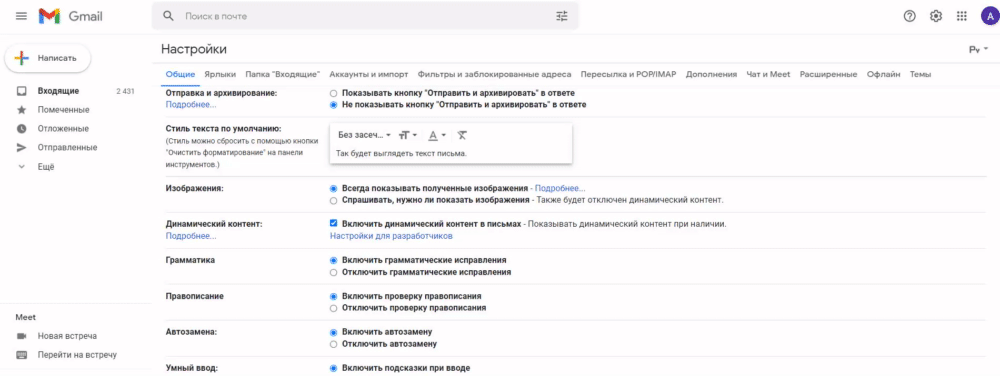Click Подробнее under Динамический контент
Viewport: 1000px width, 376px height.
point(191,236)
